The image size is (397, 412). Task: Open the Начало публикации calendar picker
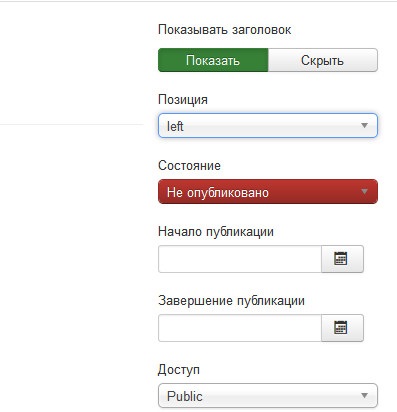[x=342, y=259]
